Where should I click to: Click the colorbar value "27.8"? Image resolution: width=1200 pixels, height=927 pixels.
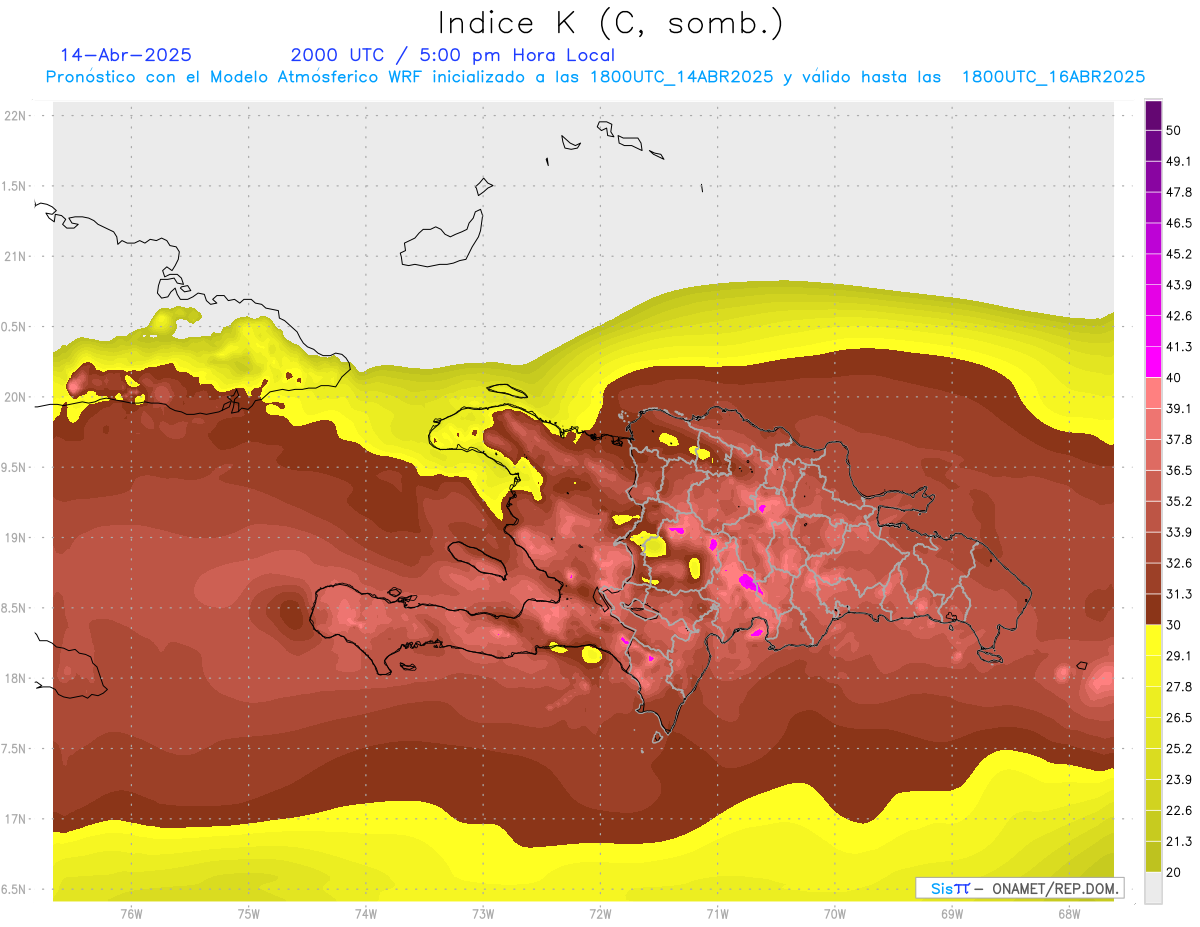tap(1178, 687)
